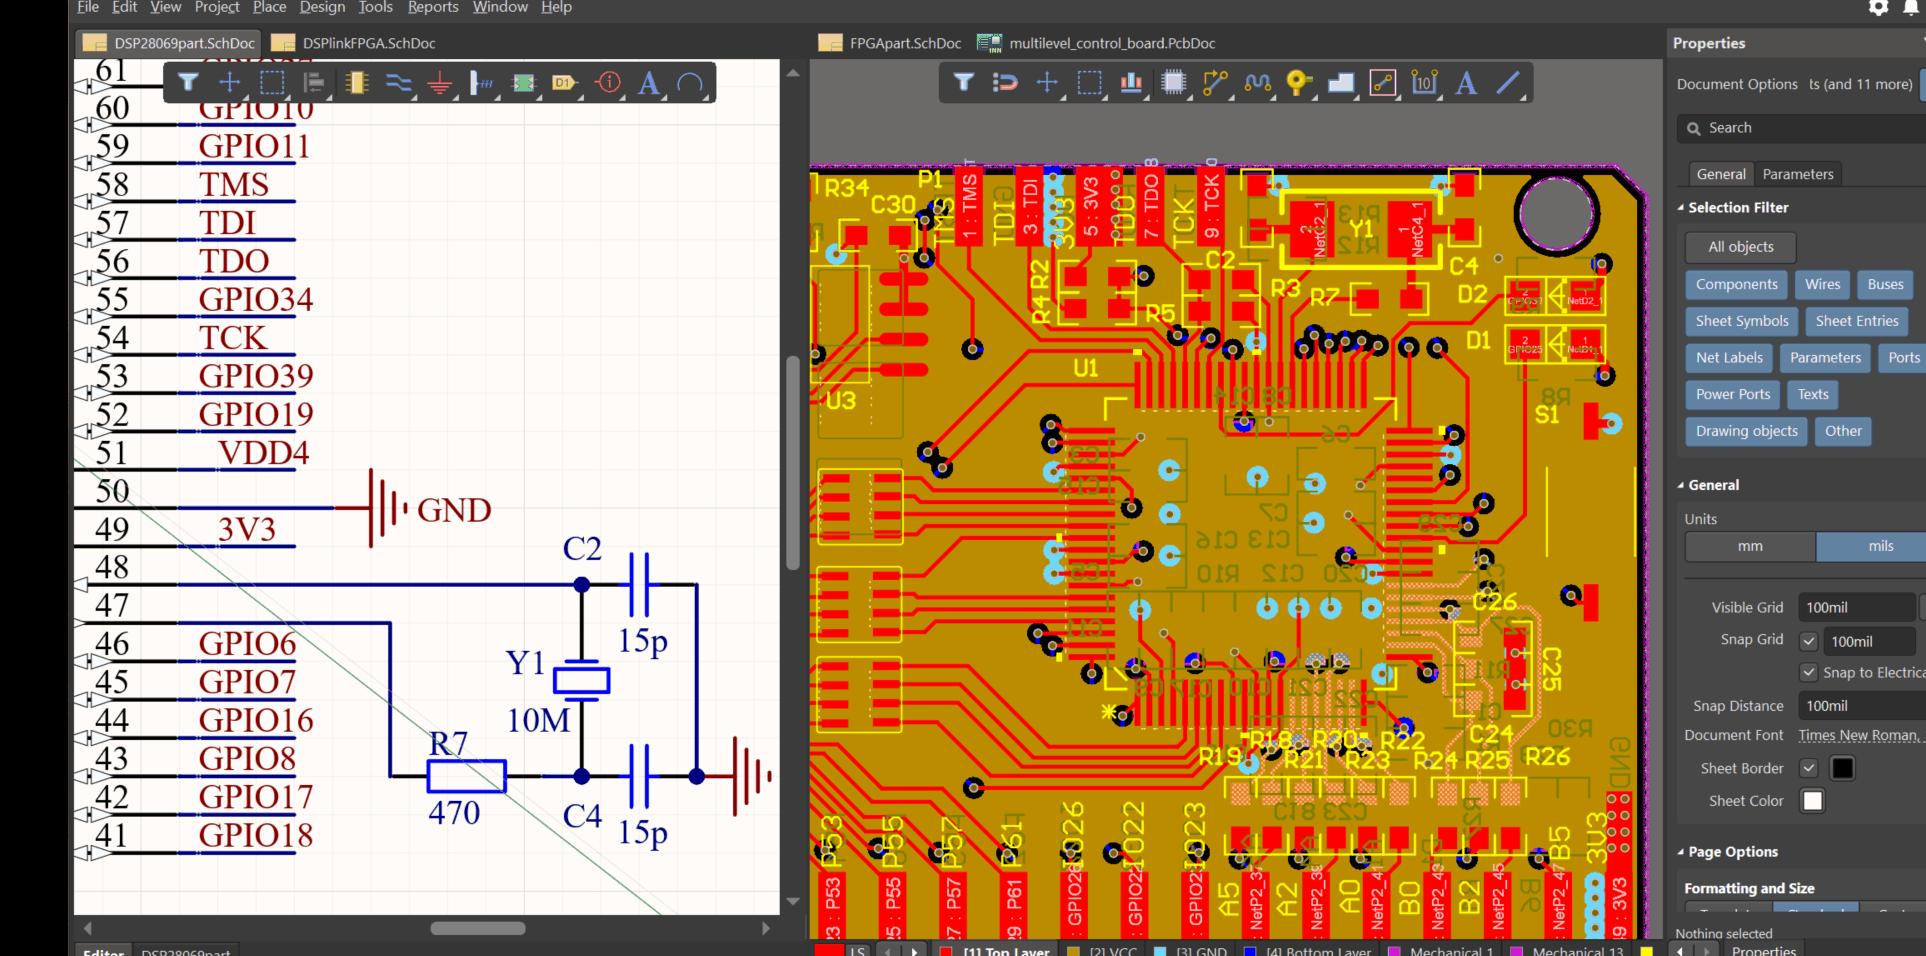Image resolution: width=1926 pixels, height=956 pixels.
Task: Open the Design menu
Action: [322, 8]
